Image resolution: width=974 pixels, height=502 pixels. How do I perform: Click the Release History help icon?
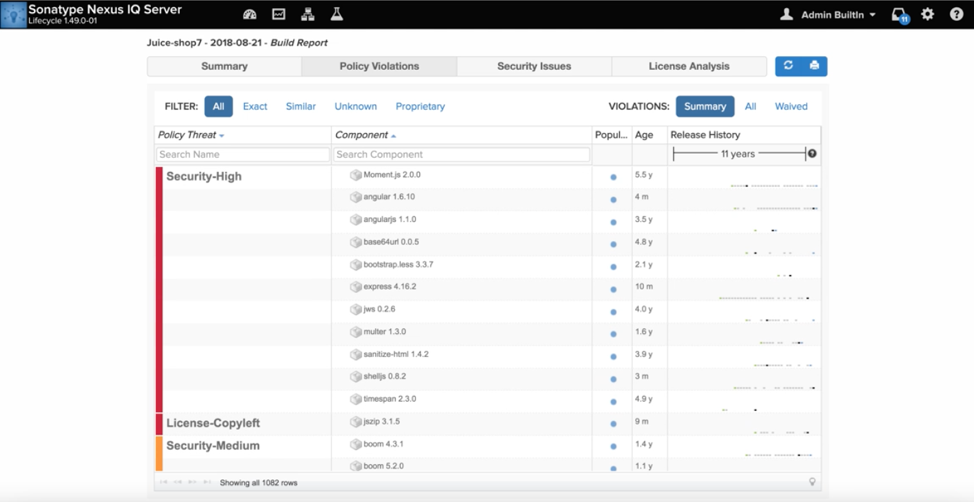(x=812, y=154)
